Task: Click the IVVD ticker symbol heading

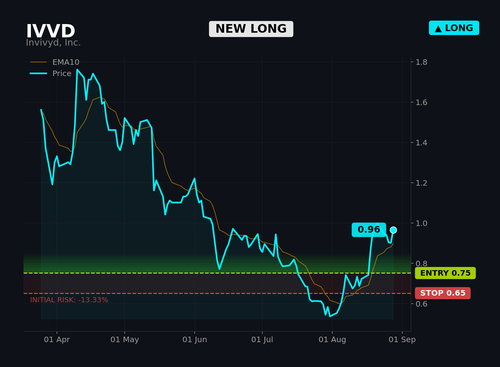Action: 50,31
